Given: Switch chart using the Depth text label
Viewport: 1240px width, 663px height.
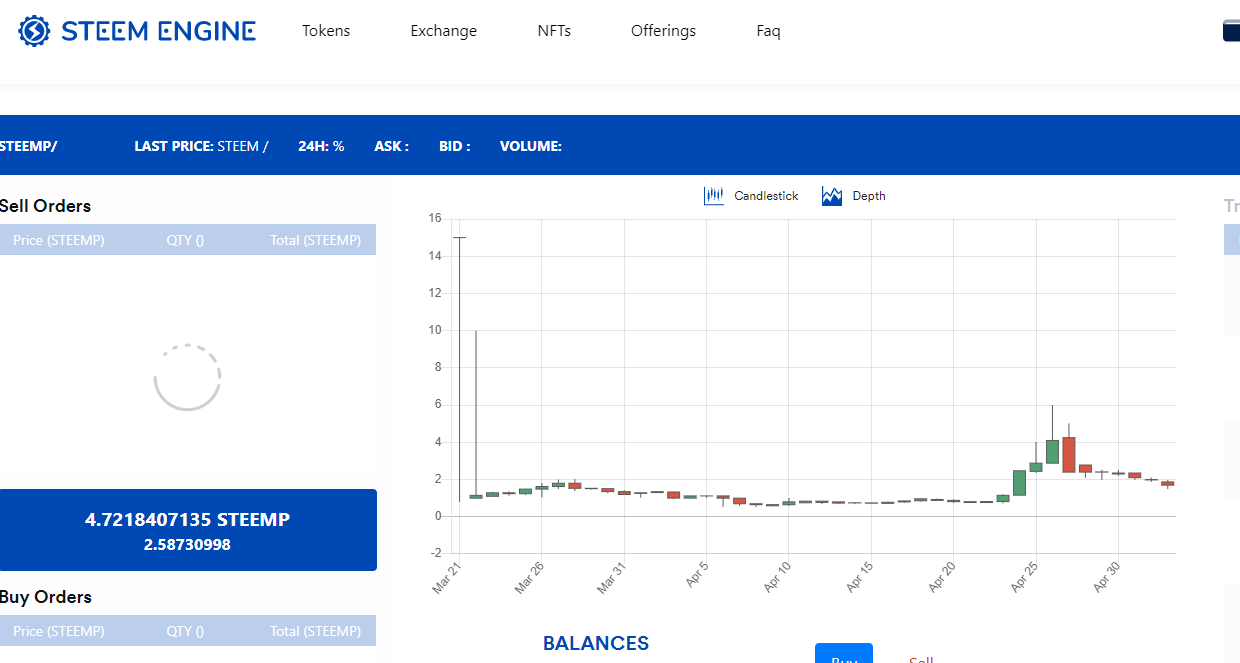Looking at the screenshot, I should click(x=868, y=196).
